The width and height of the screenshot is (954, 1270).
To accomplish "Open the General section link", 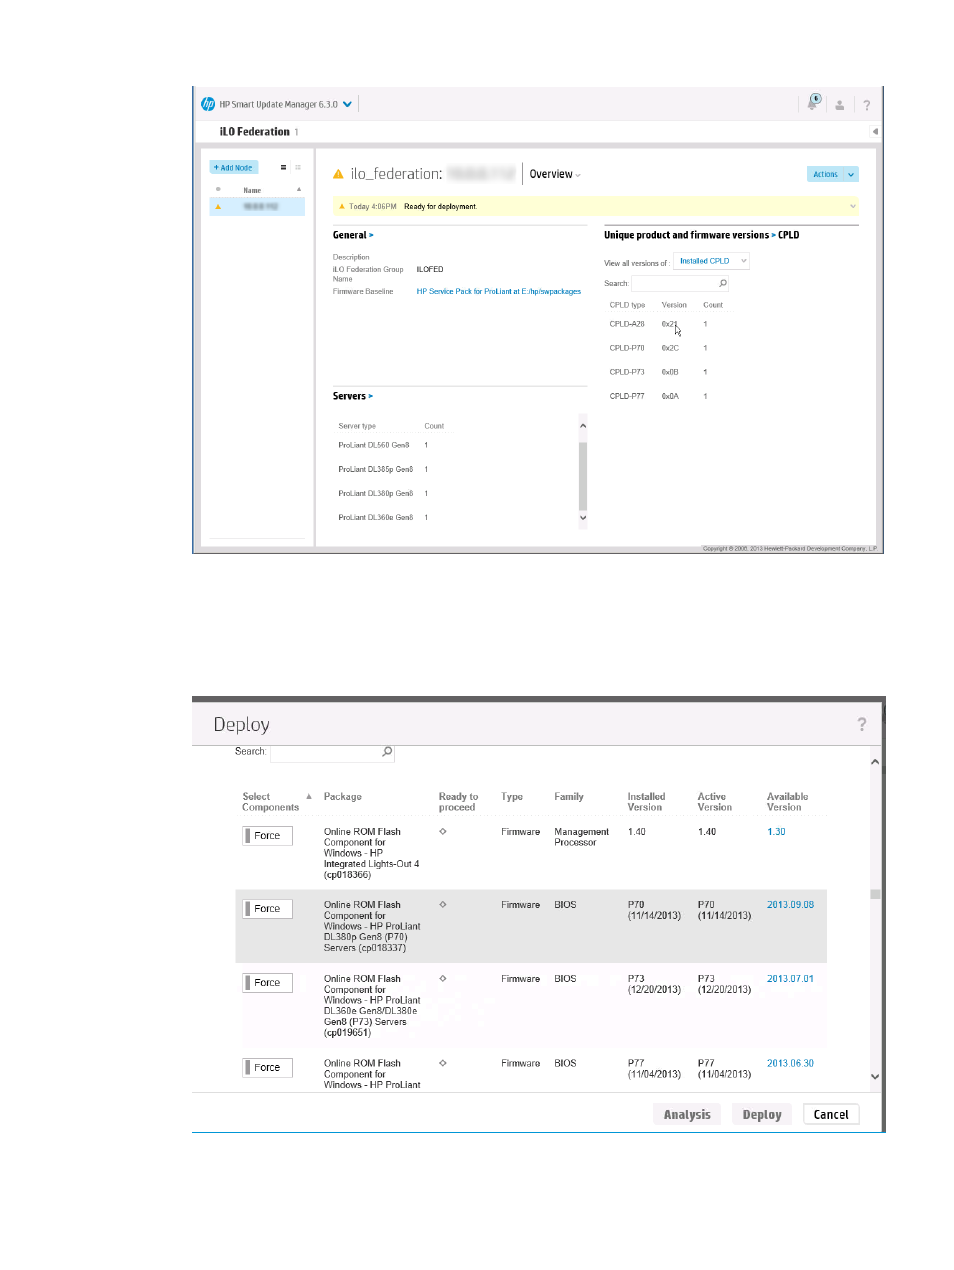I will point(353,235).
